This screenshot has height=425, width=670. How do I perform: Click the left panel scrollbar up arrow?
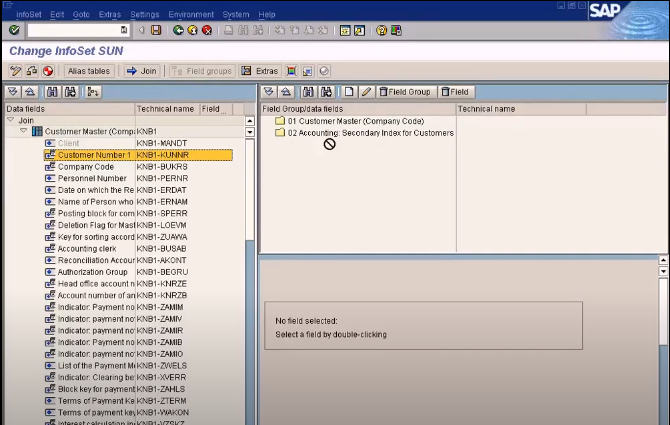(250, 121)
